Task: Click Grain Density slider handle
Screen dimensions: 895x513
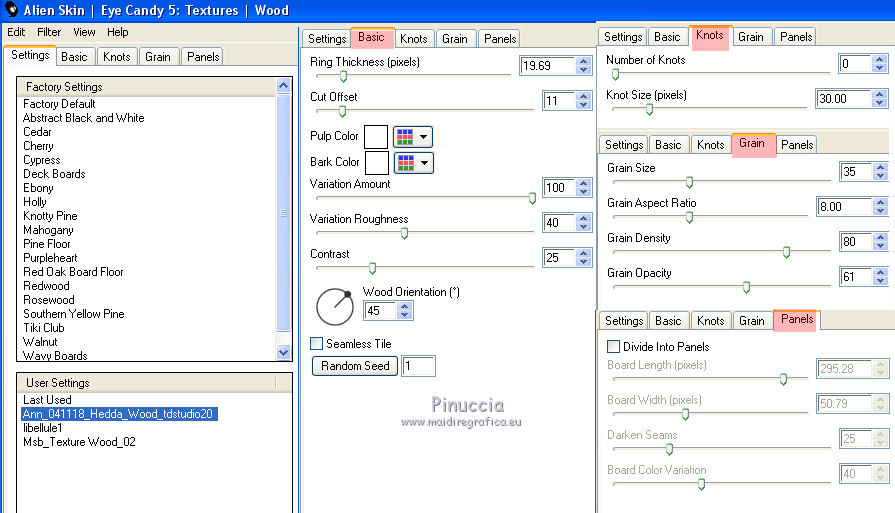Action: click(786, 252)
